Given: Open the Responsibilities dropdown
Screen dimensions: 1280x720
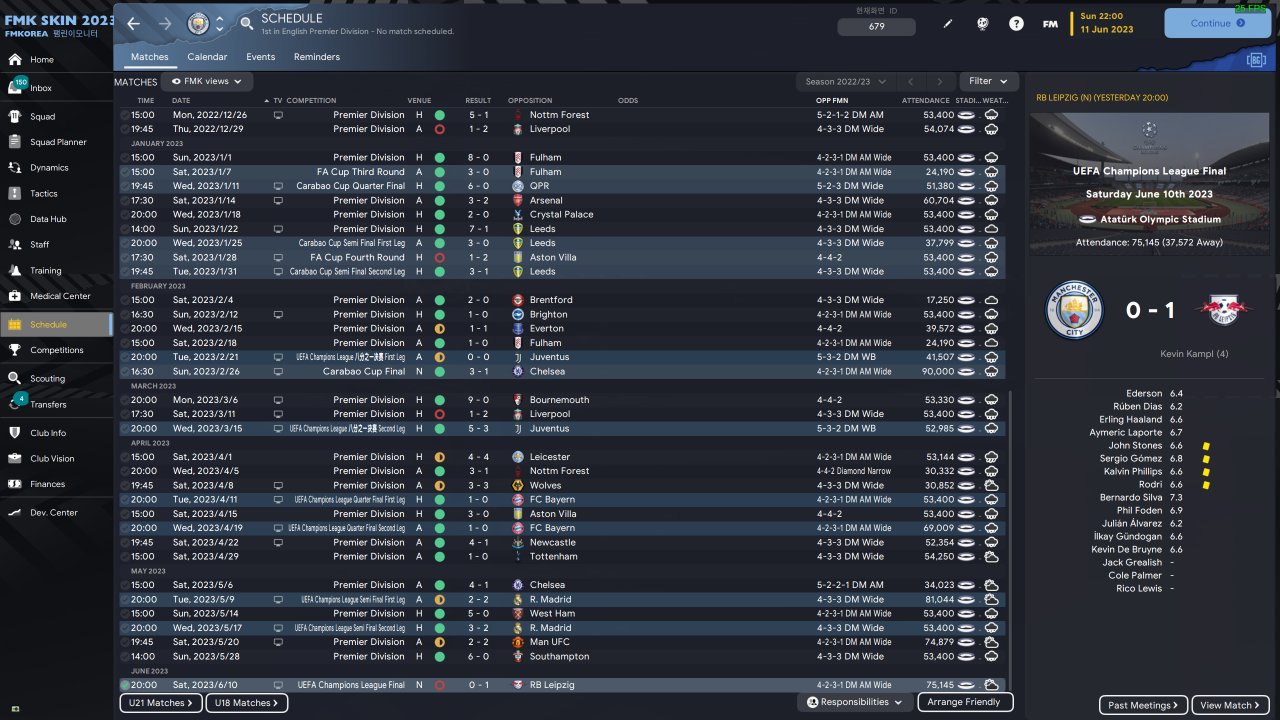Looking at the screenshot, I should tap(854, 703).
